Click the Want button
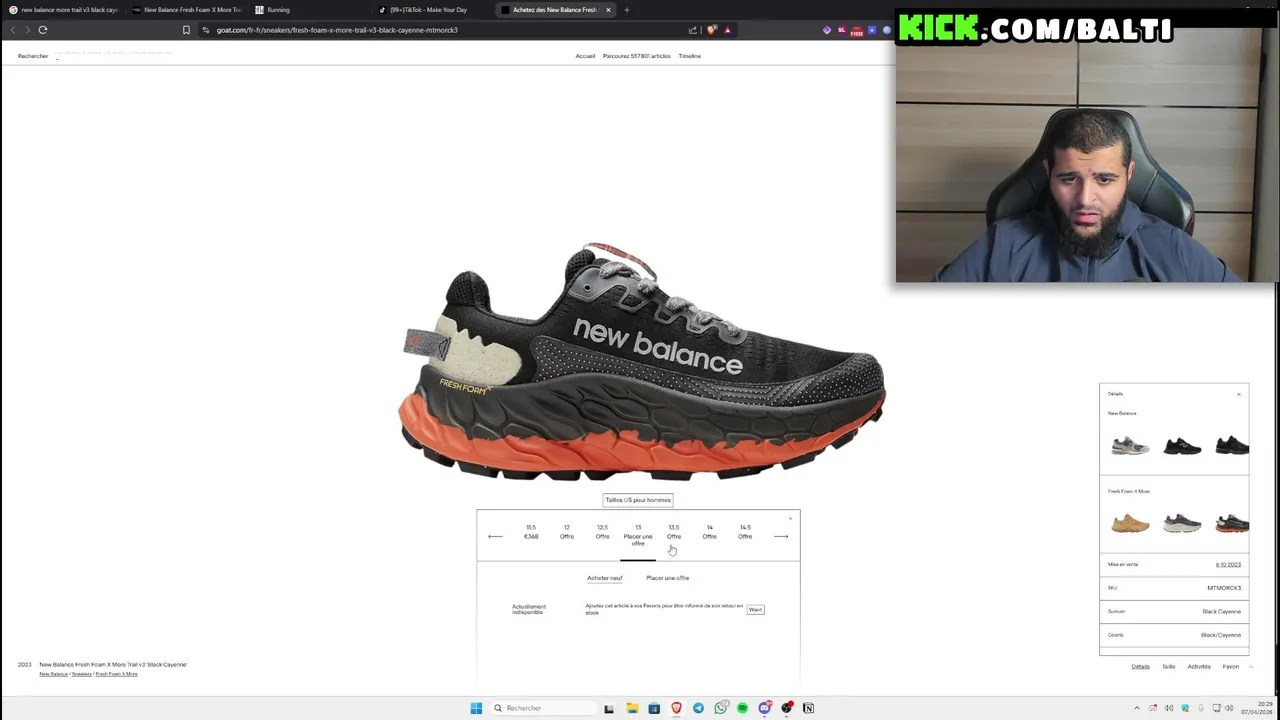This screenshot has width=1280, height=720. (x=755, y=610)
